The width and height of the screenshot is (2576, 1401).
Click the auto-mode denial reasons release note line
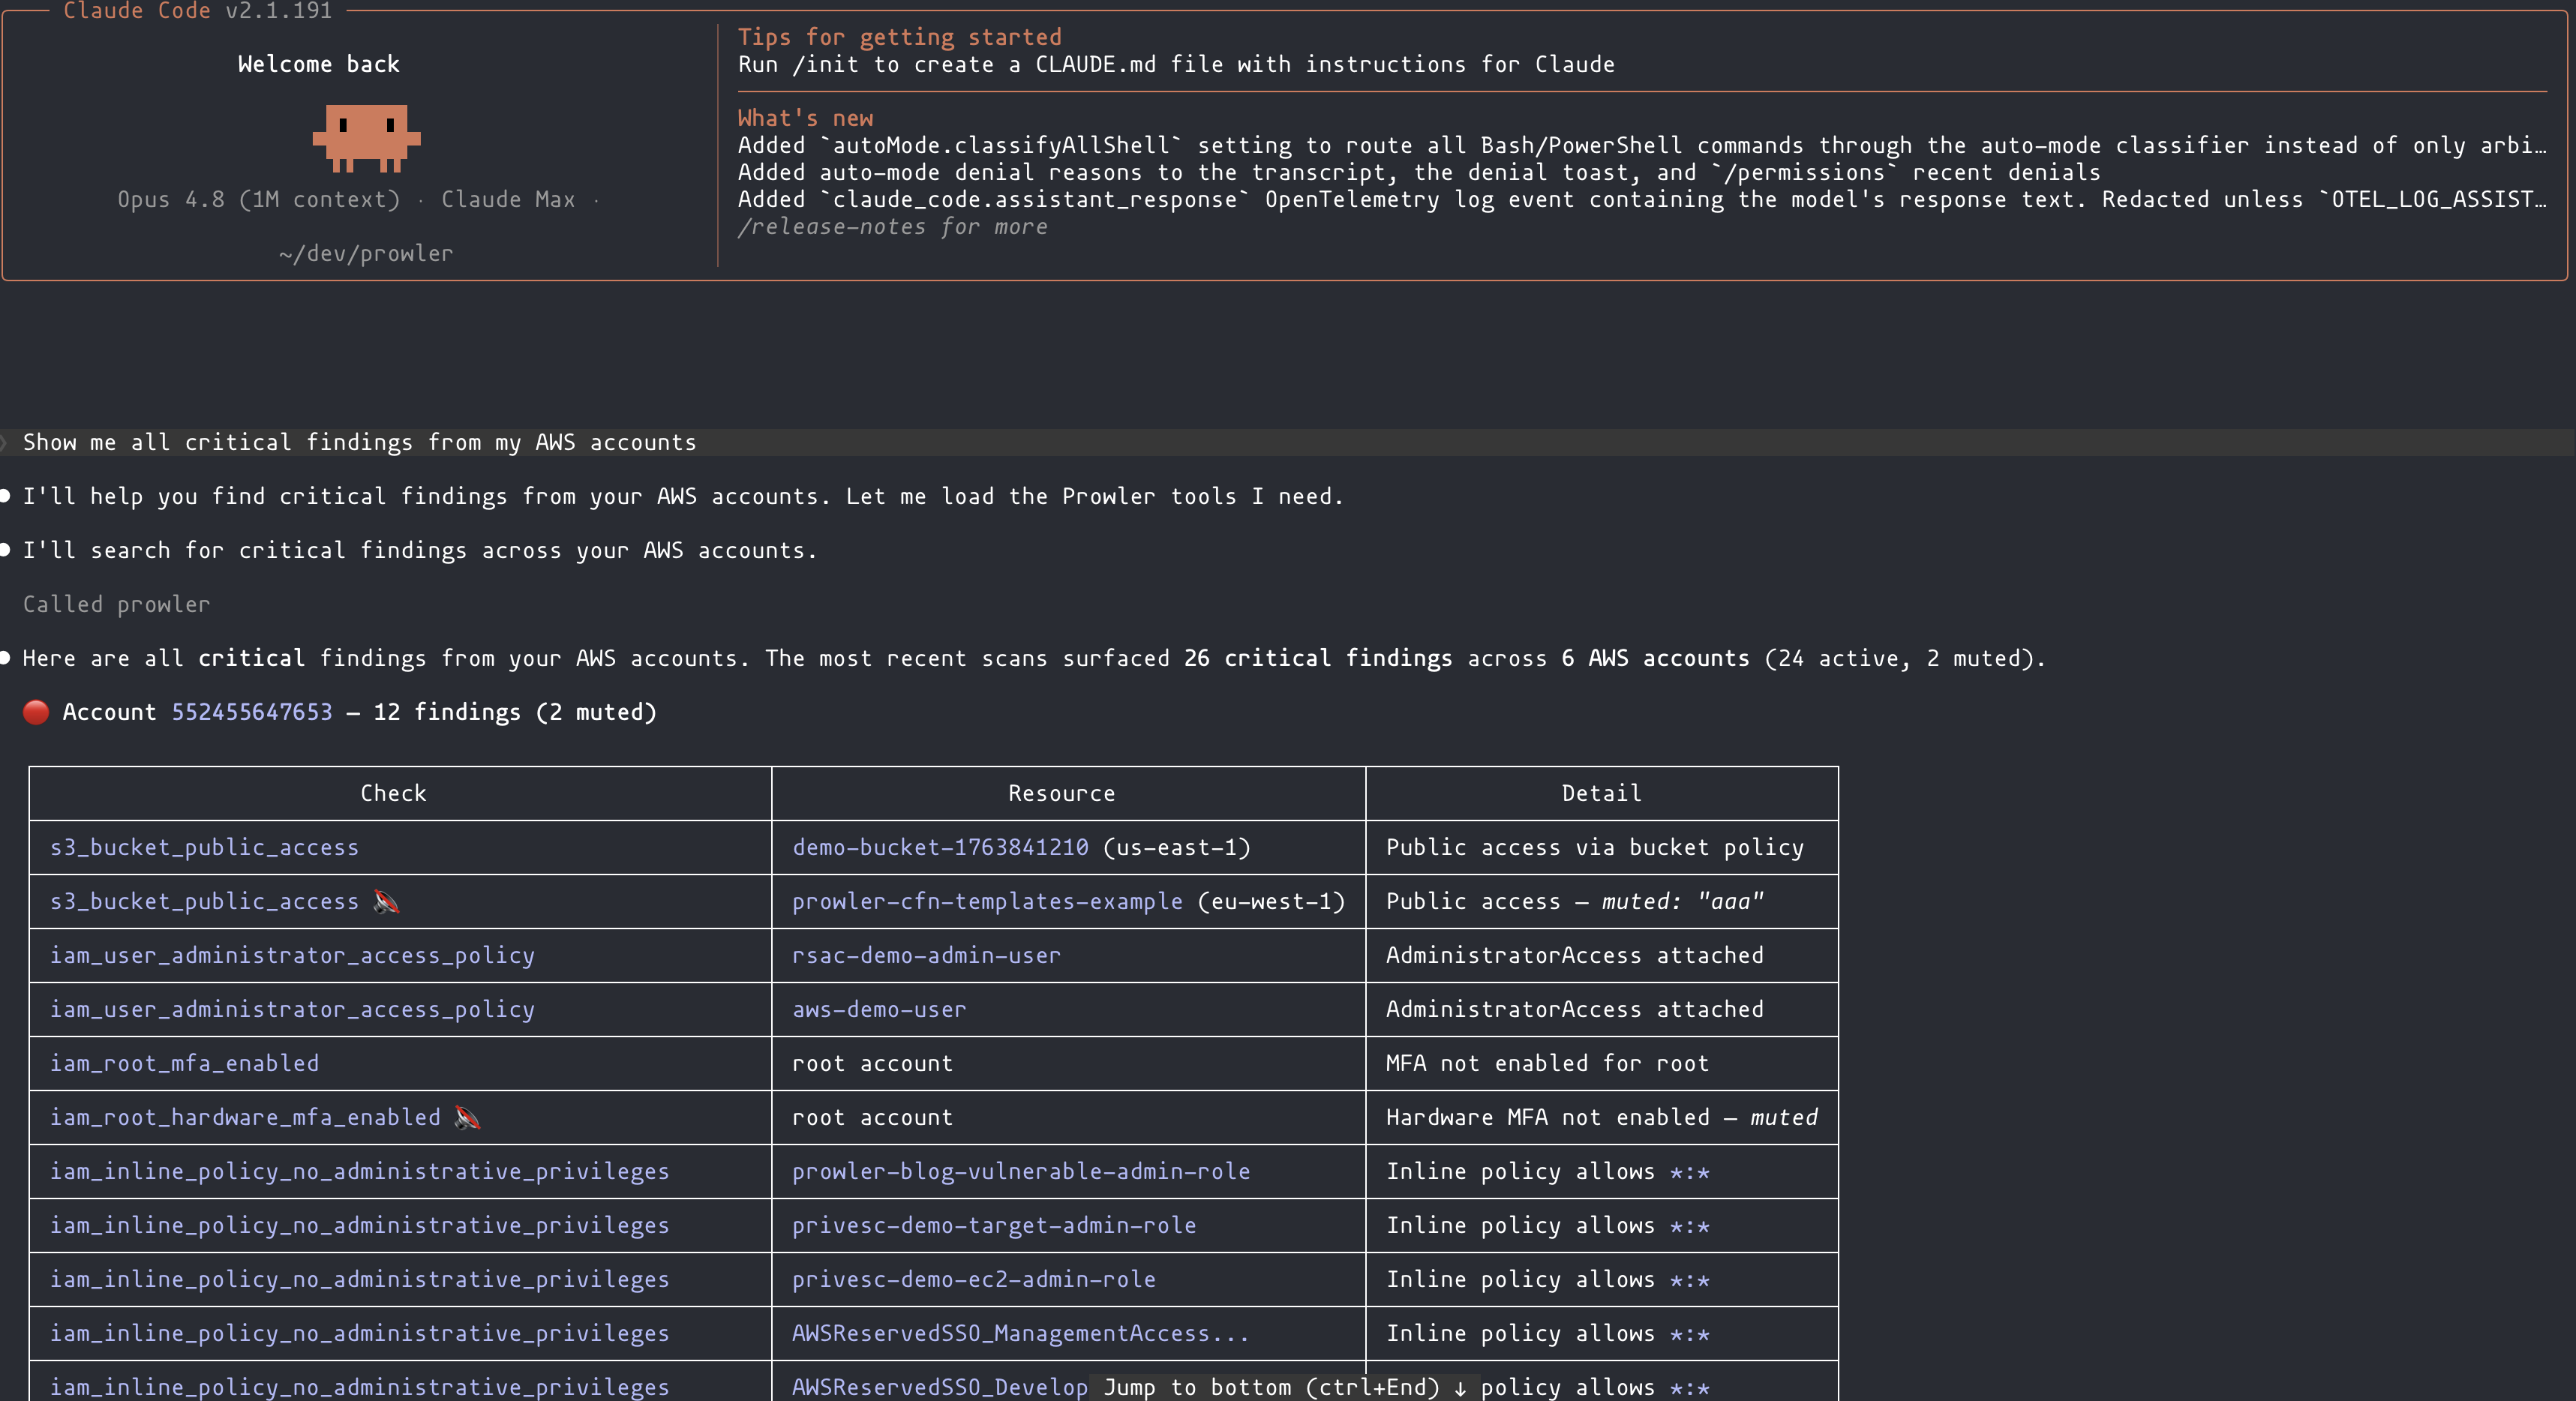(1419, 172)
